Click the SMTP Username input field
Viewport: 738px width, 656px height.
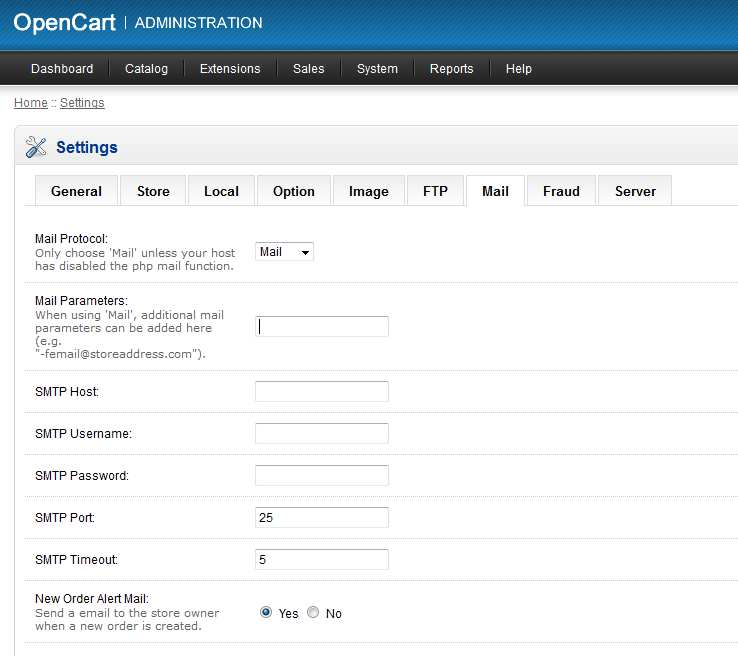[x=322, y=433]
